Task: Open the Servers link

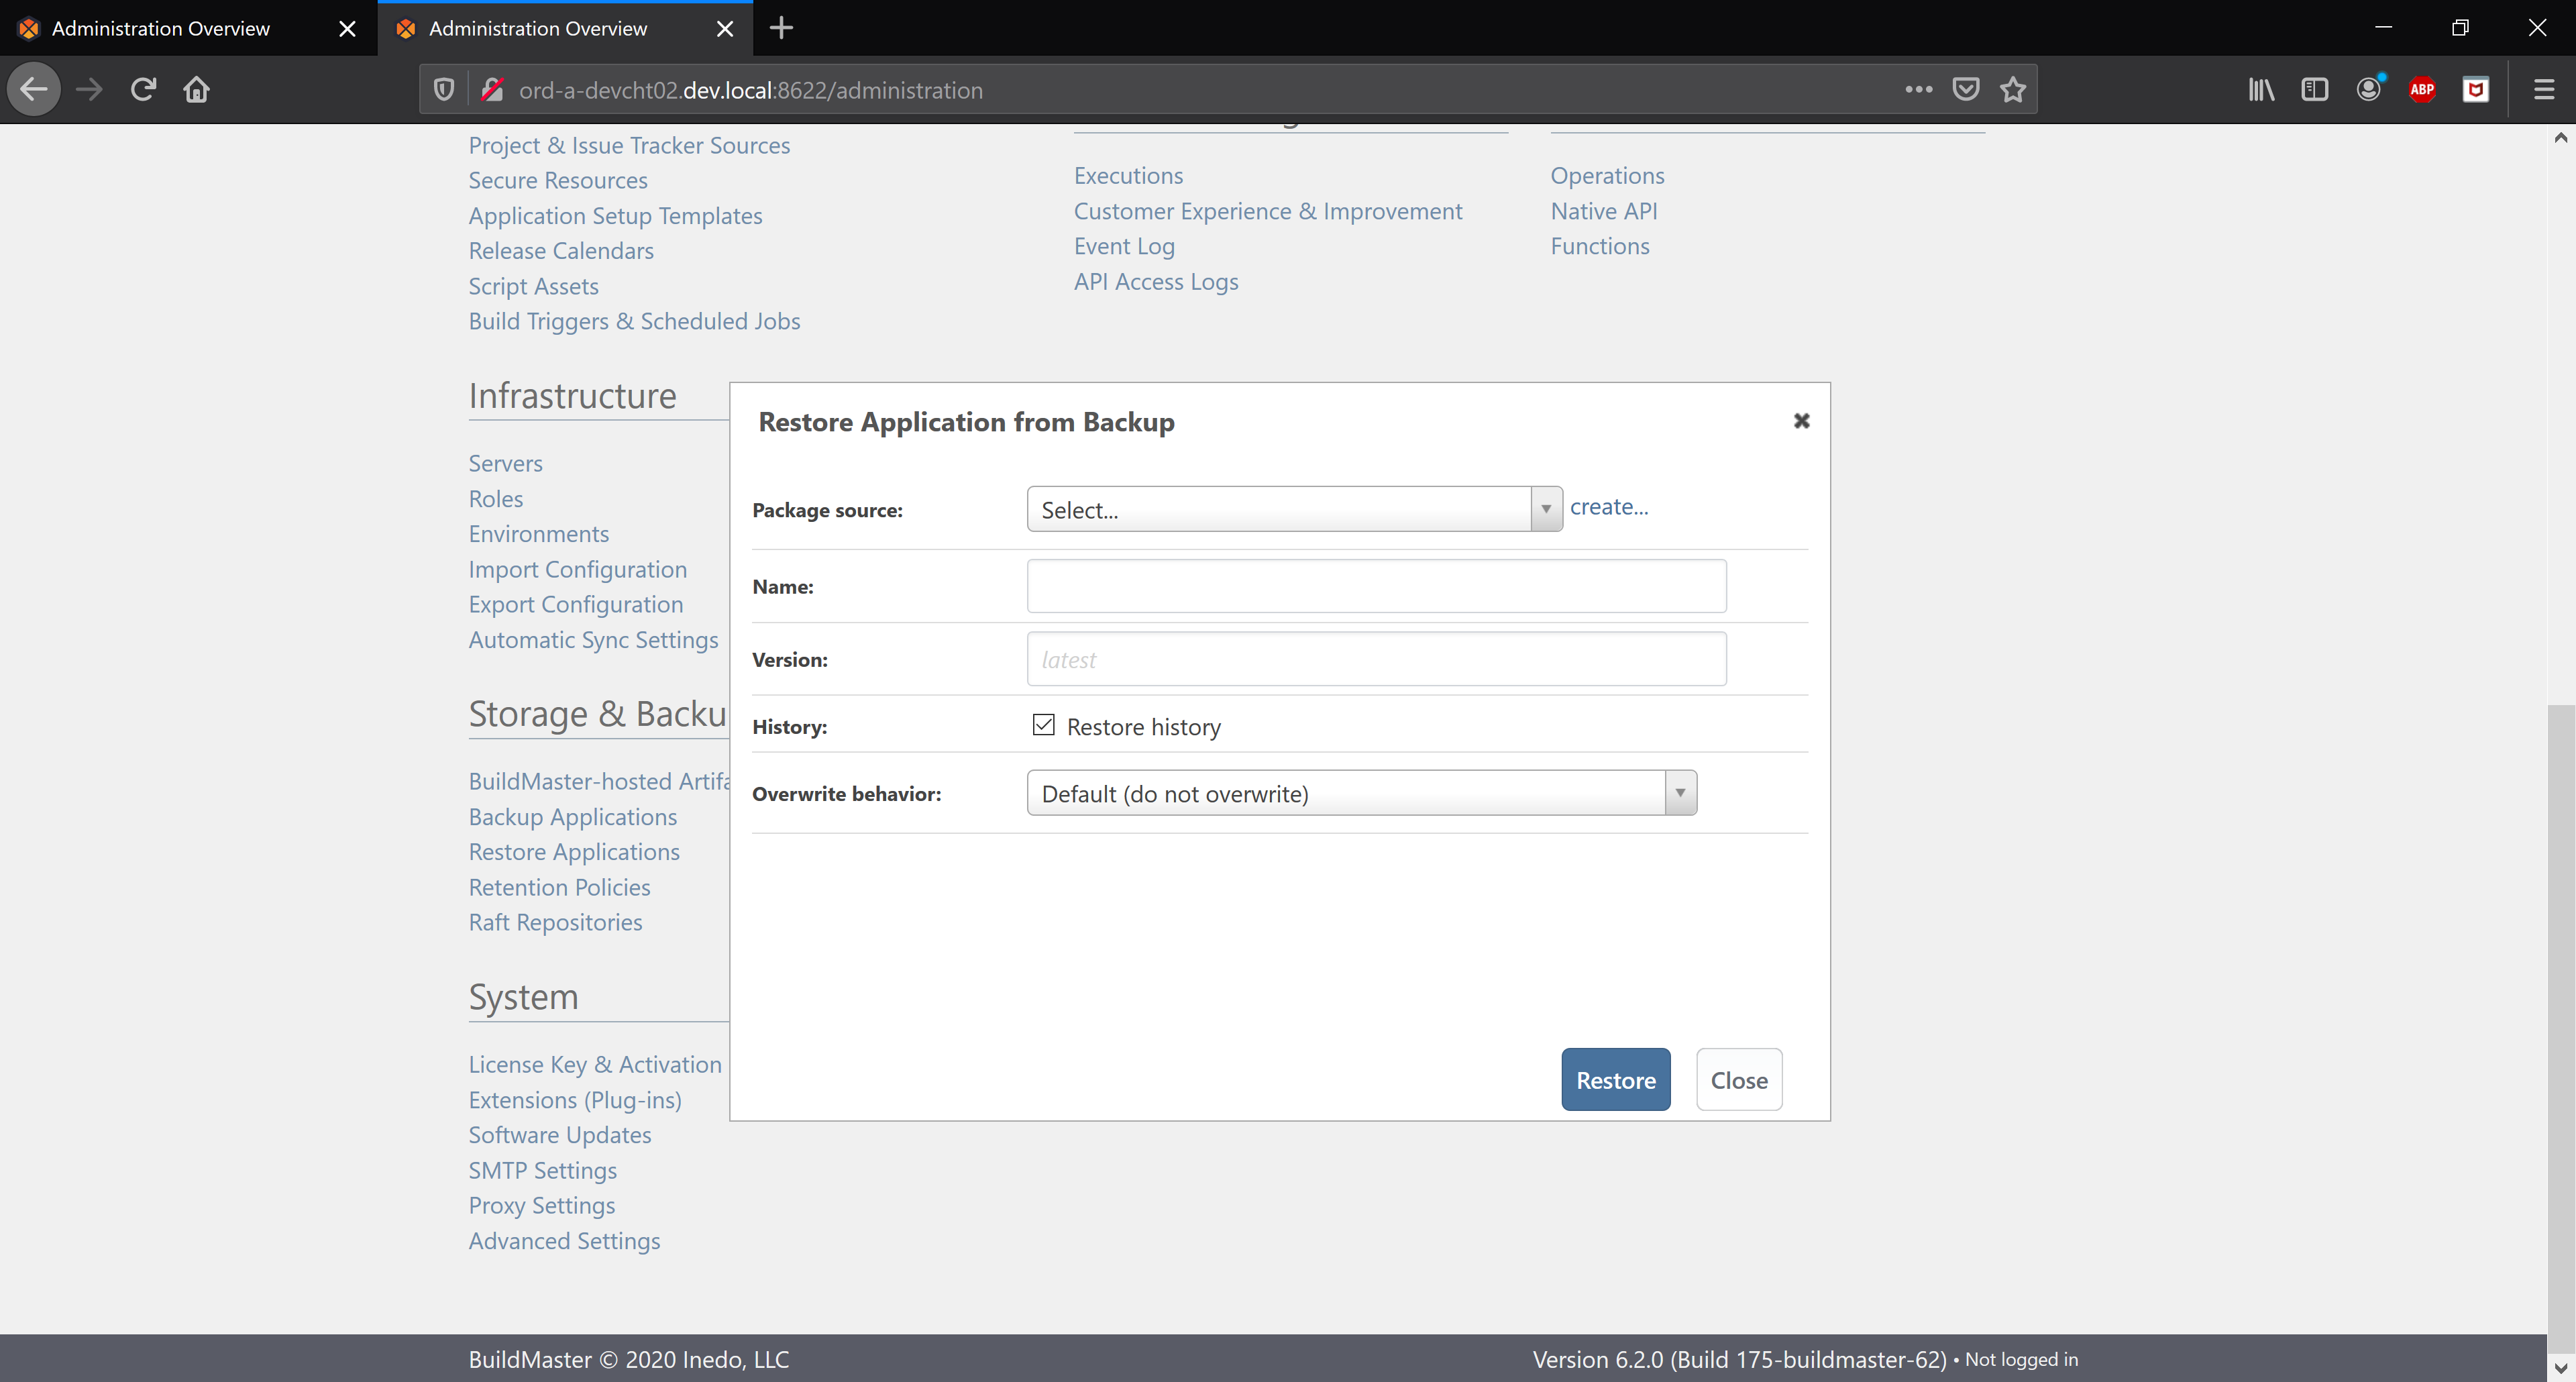Action: pyautogui.click(x=506, y=464)
